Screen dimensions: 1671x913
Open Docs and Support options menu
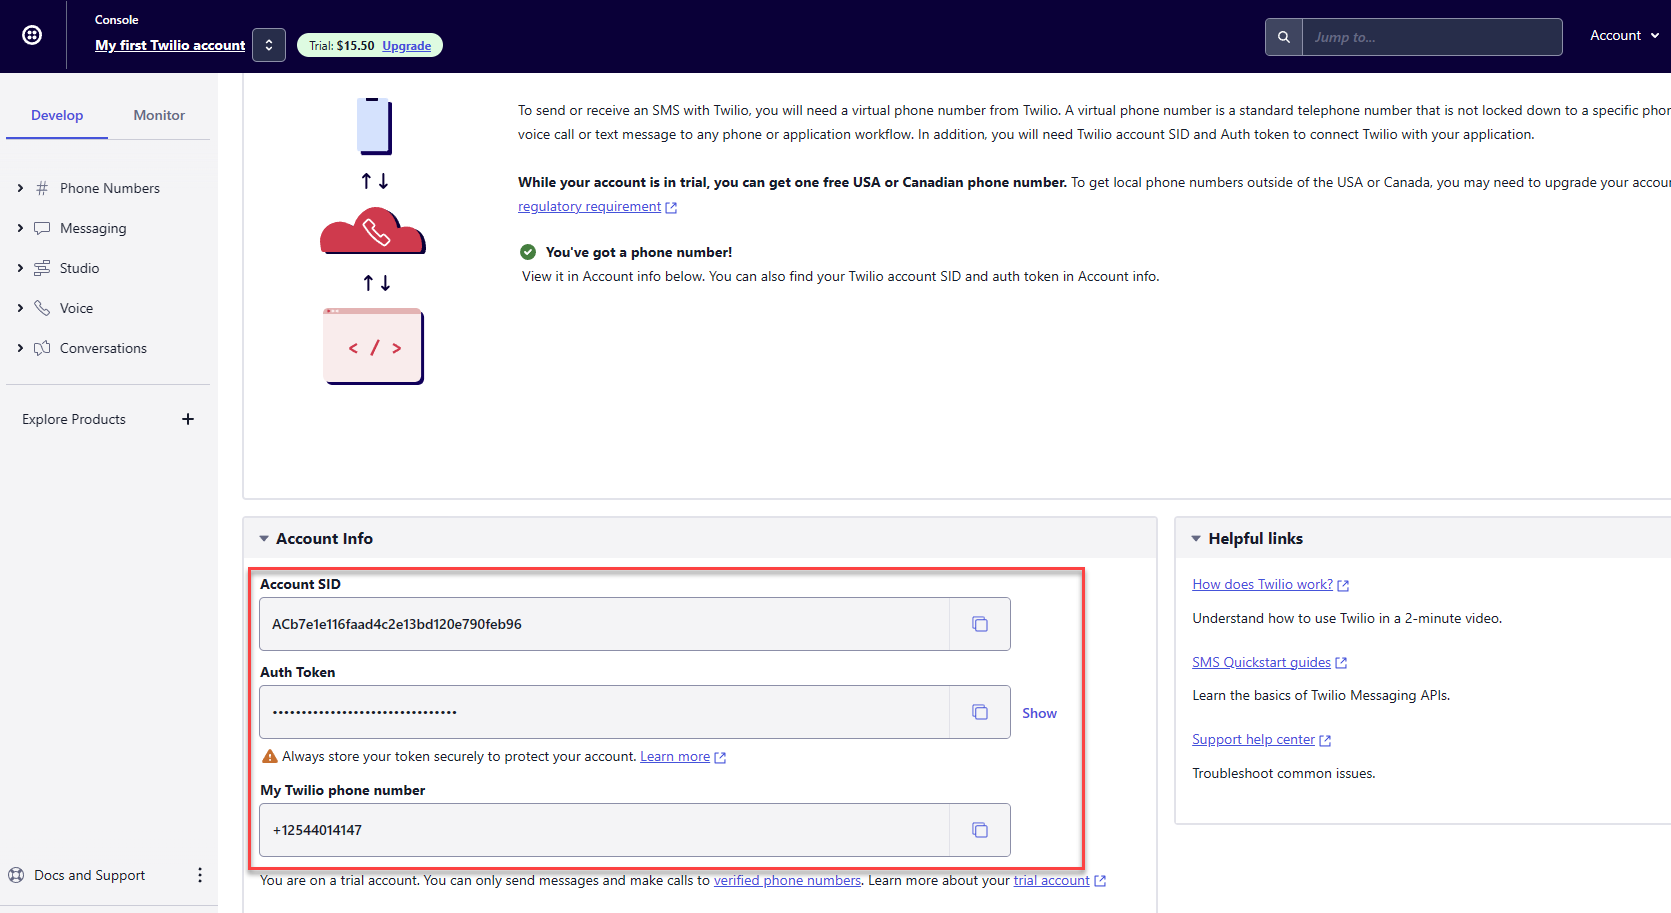(x=200, y=875)
